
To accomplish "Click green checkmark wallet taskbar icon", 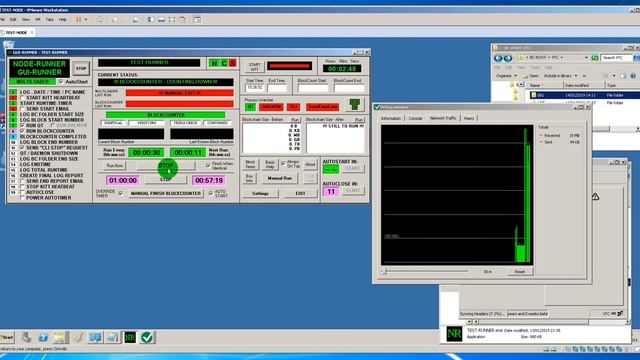I will tap(147, 338).
